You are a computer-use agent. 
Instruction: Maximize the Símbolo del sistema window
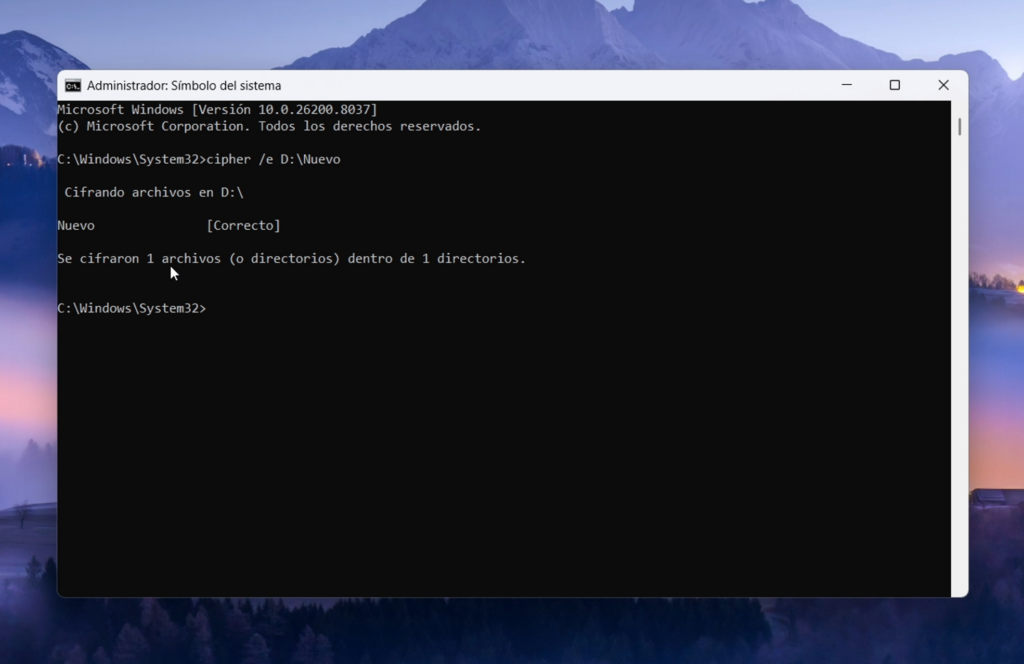pos(894,85)
